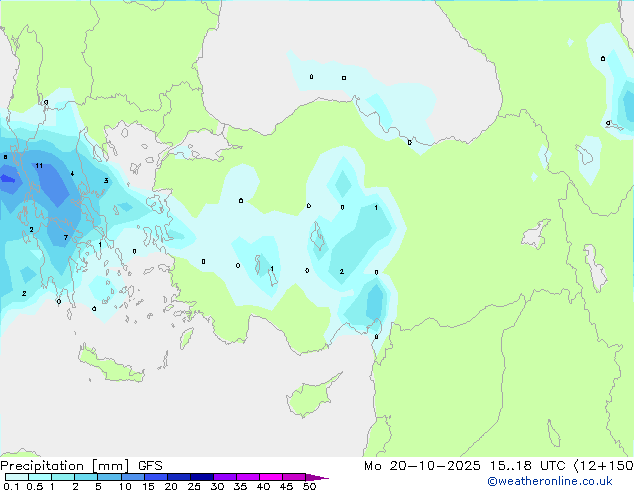Click the '15..18 UTC' time text
634x490 pixels.
[527, 466]
